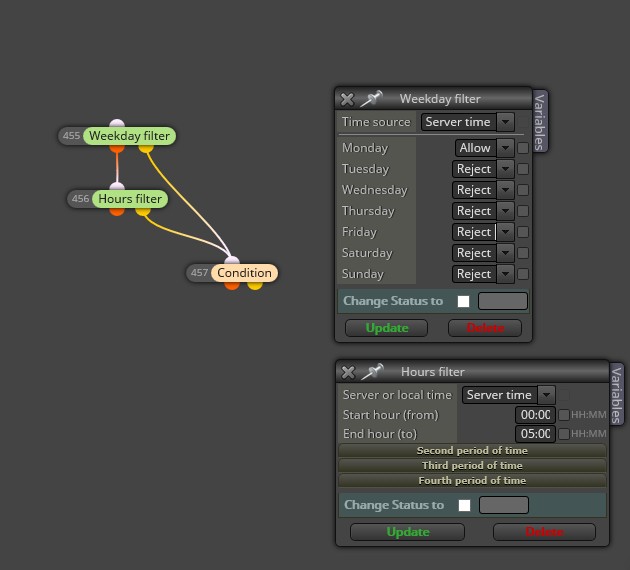630x570 pixels.
Task: Click Update in Hours filter panel
Action: [x=407, y=532]
